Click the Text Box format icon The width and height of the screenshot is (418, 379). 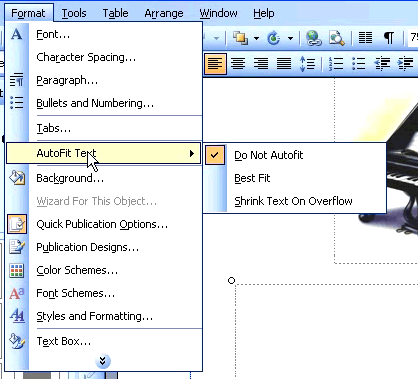click(17, 341)
